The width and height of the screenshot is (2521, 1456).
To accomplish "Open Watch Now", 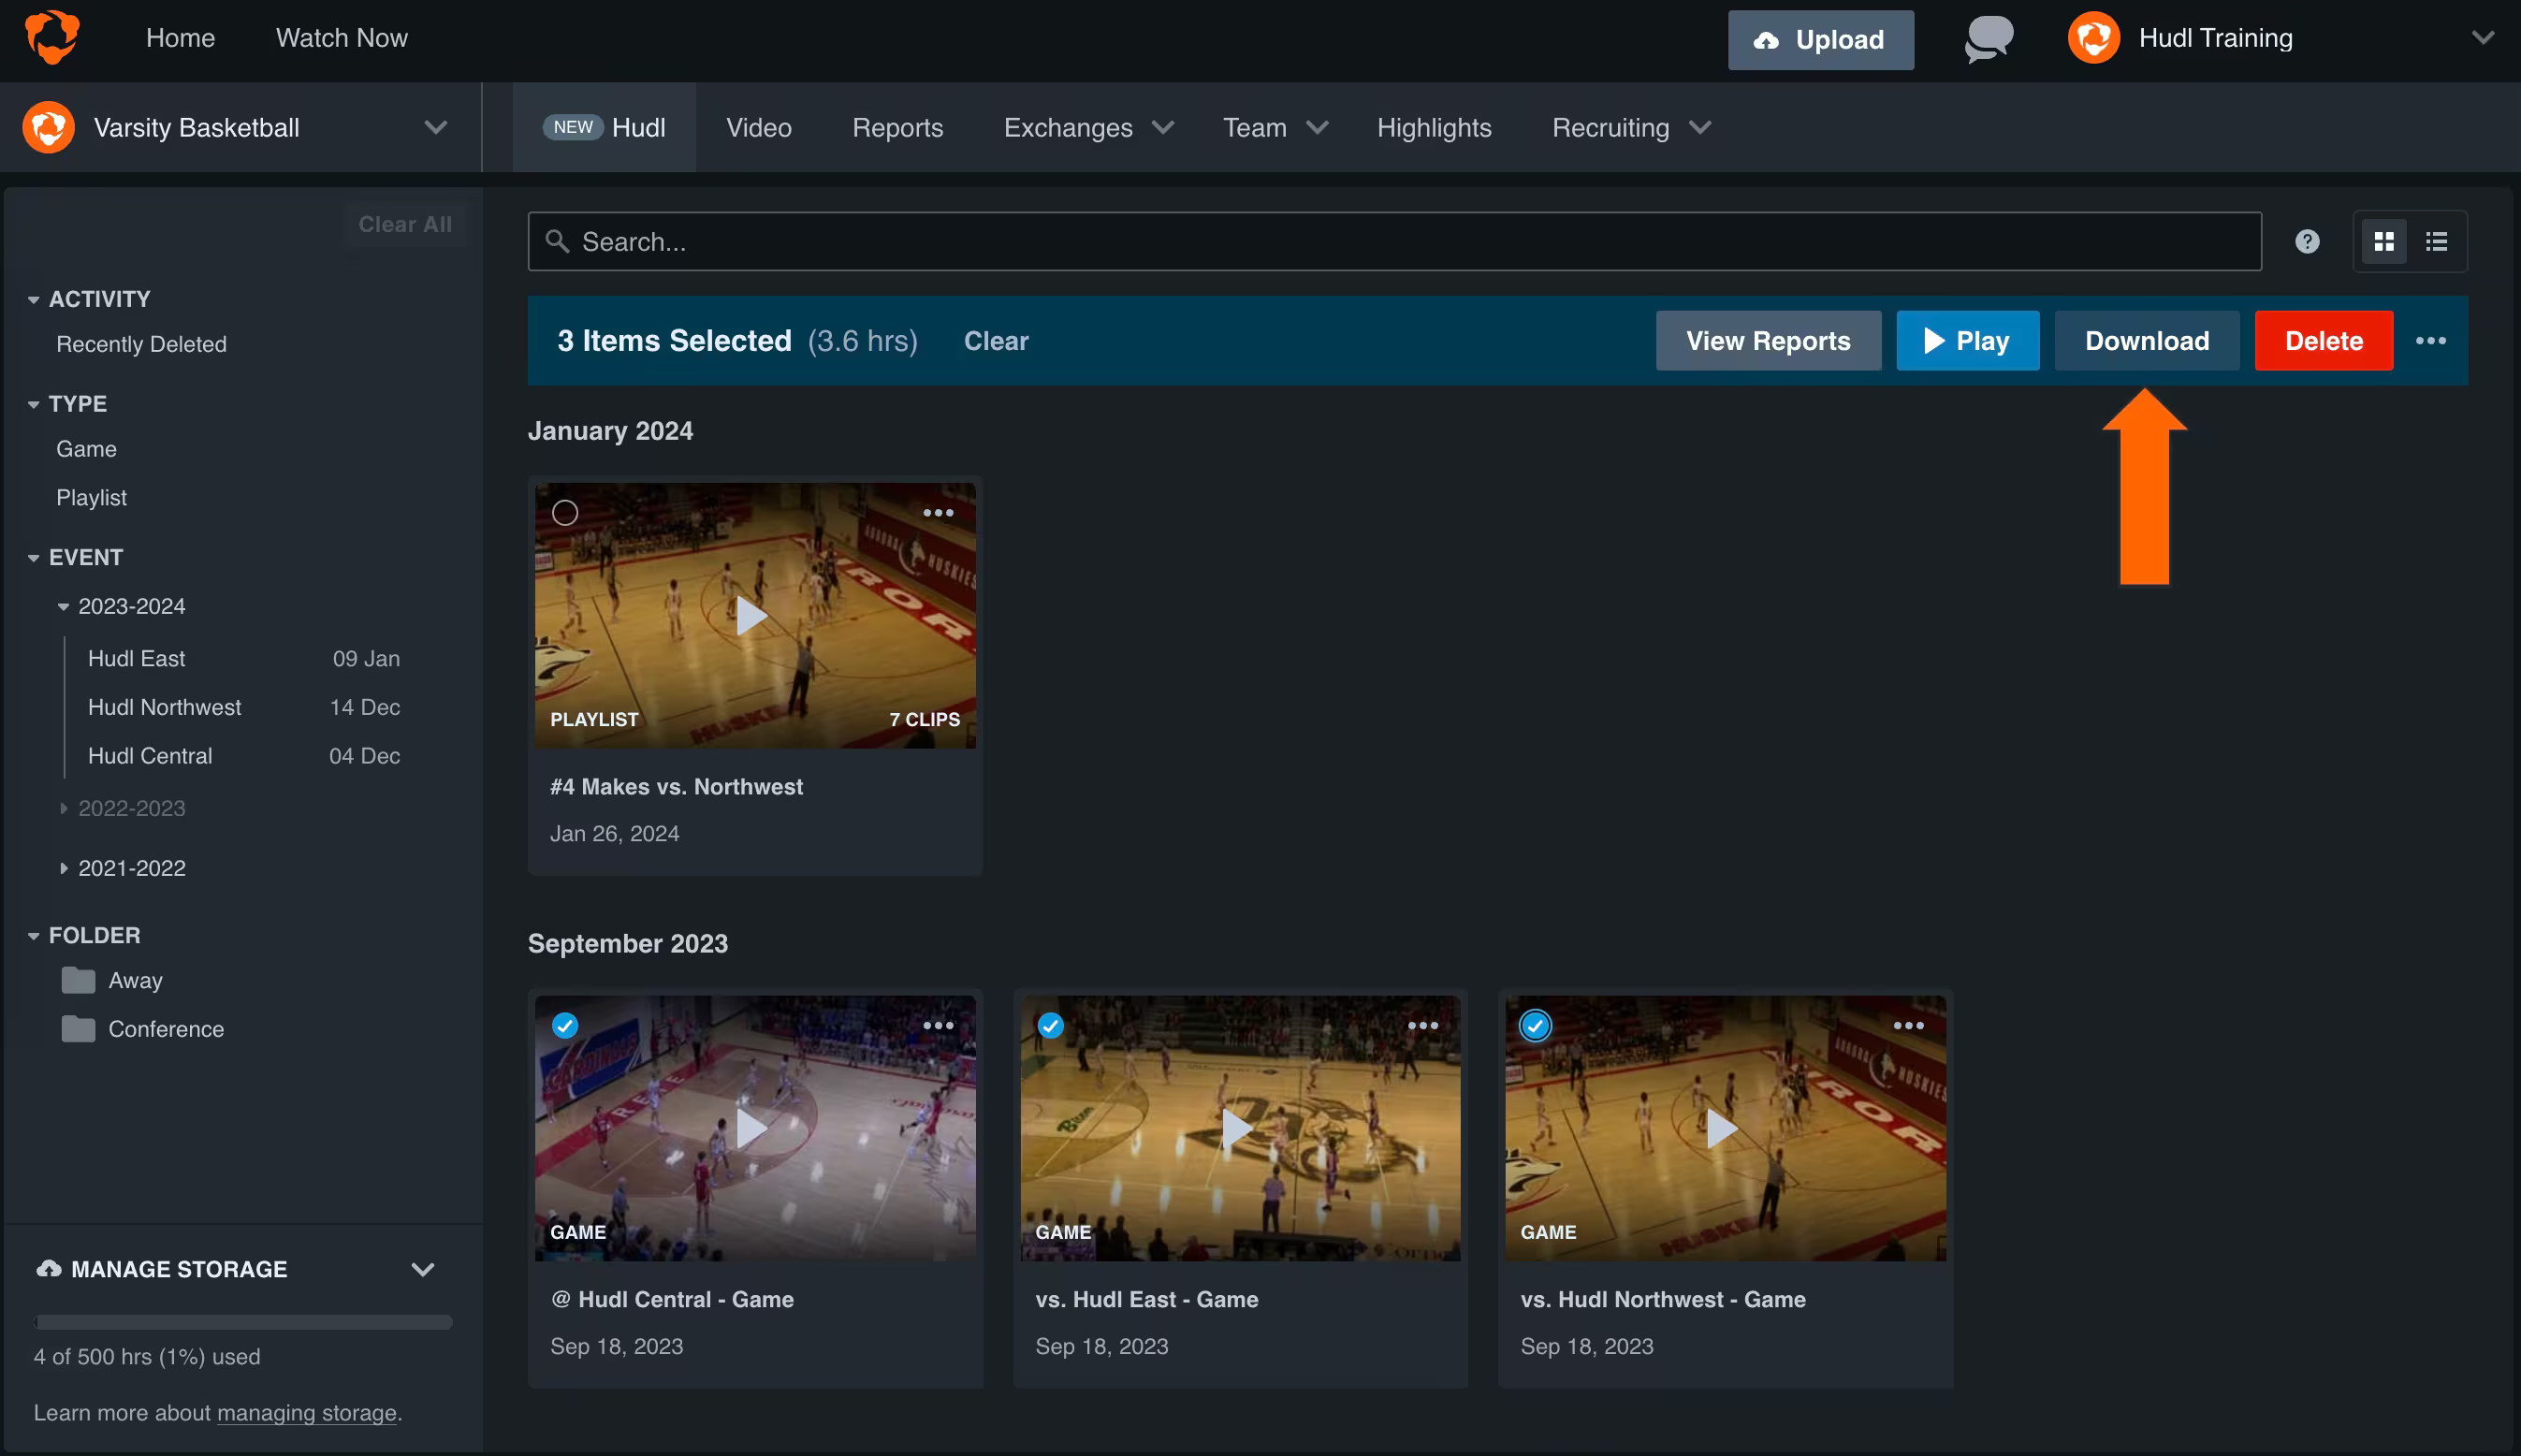I will coord(341,38).
